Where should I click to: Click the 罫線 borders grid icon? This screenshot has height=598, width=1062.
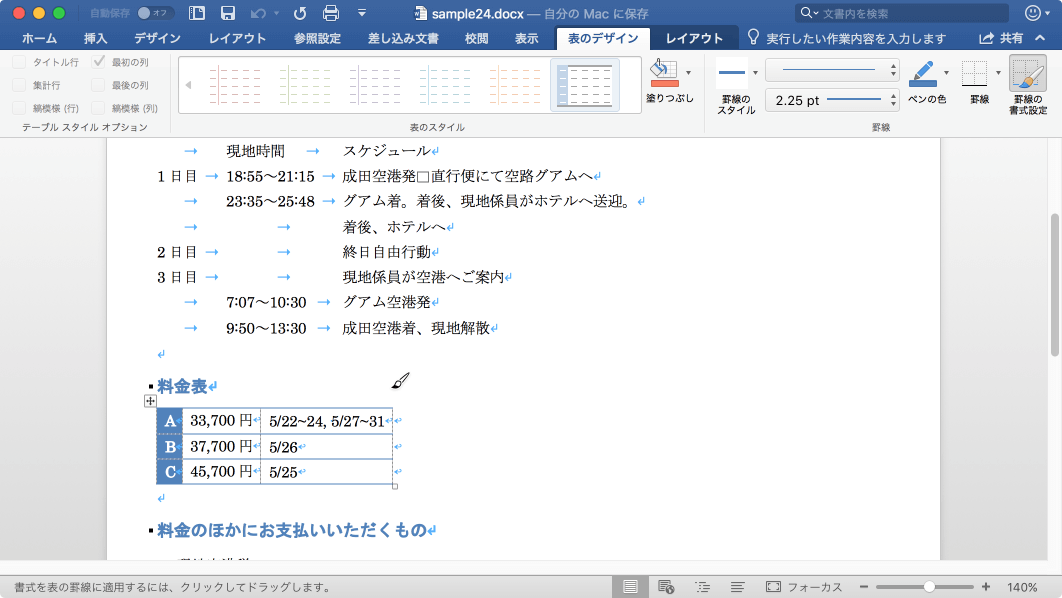(x=975, y=73)
